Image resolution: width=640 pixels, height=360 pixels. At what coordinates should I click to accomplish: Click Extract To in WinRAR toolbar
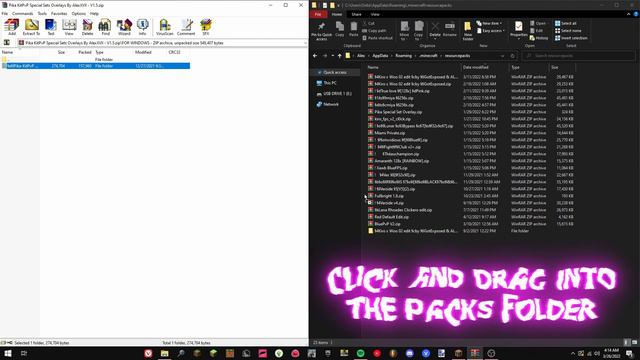pos(31,27)
